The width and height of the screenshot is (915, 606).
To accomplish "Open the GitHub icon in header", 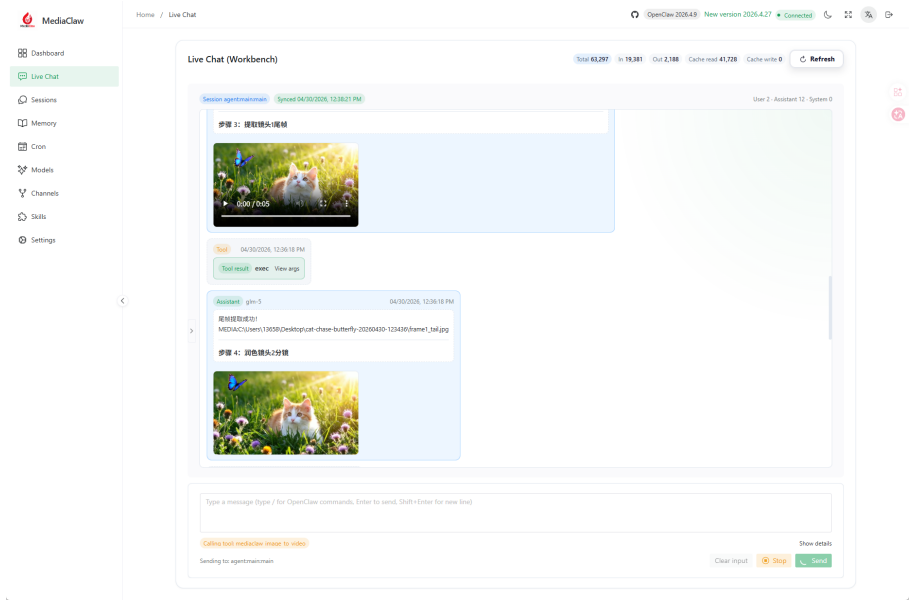I will [x=634, y=15].
